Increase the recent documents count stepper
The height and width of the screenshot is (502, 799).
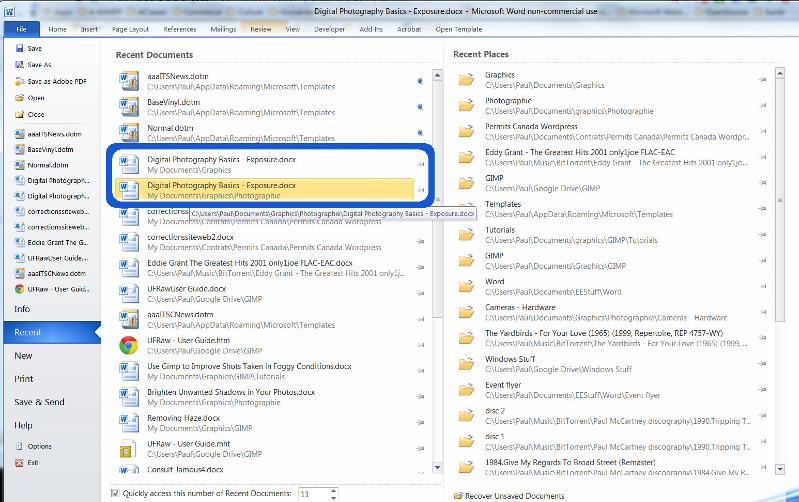(333, 491)
